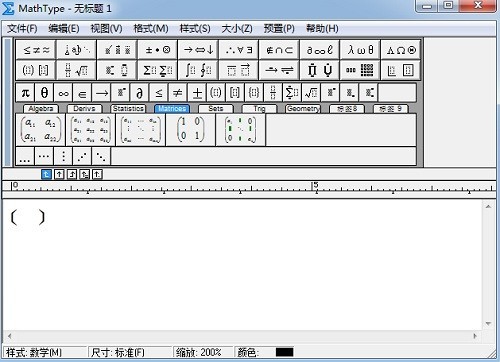Open the 编辑(E) menu
Image resolution: width=500 pixels, height=362 pixels.
64,29
